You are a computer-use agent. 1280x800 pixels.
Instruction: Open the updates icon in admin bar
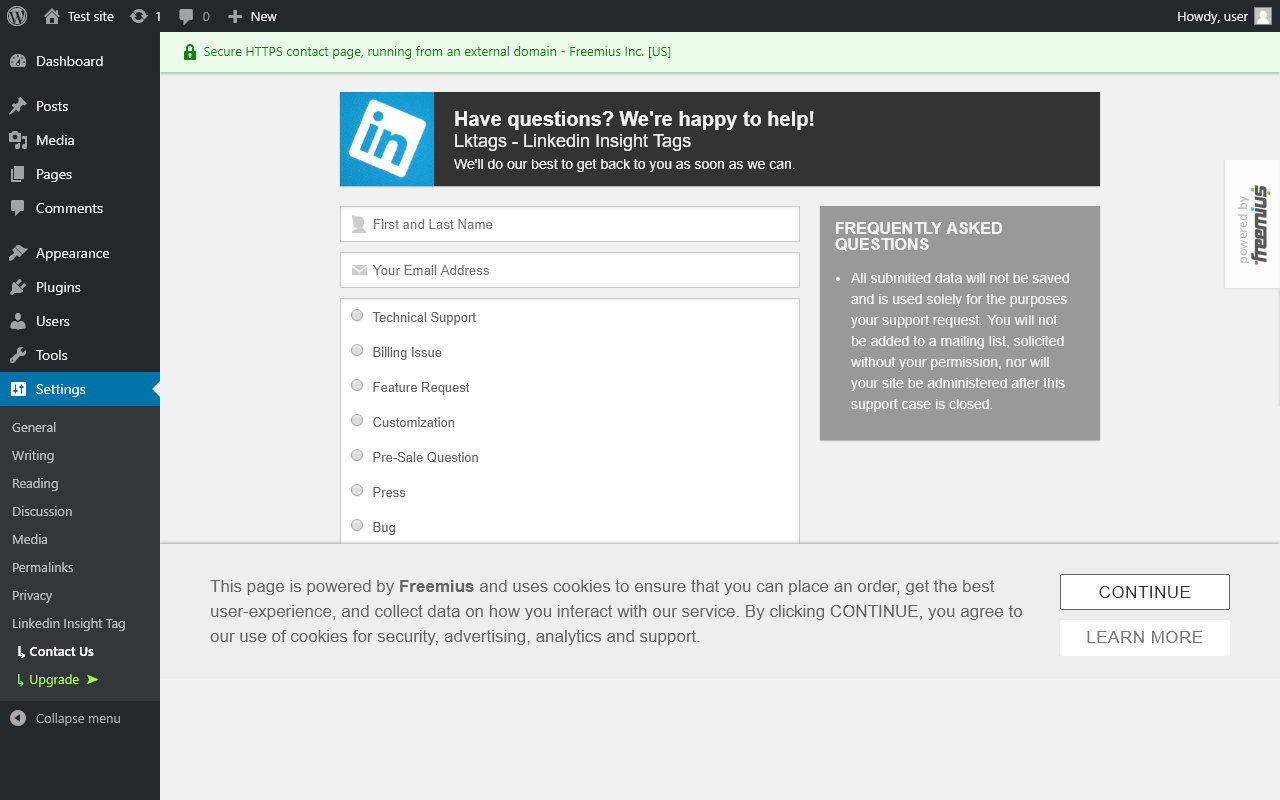tap(139, 16)
